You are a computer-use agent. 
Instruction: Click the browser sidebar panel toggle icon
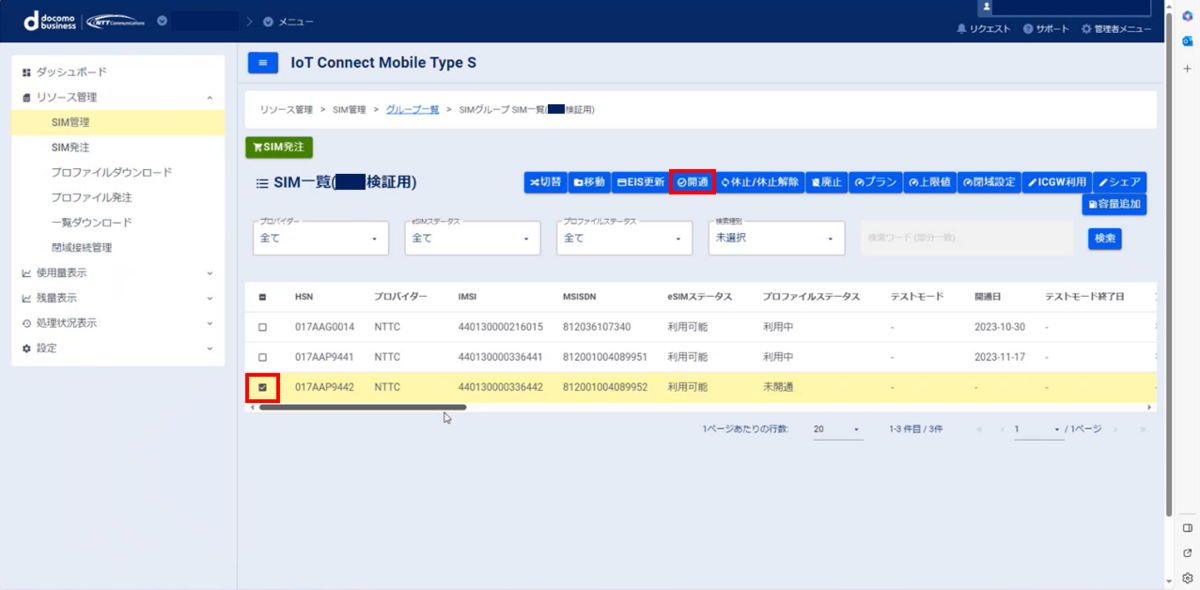coord(1187,527)
